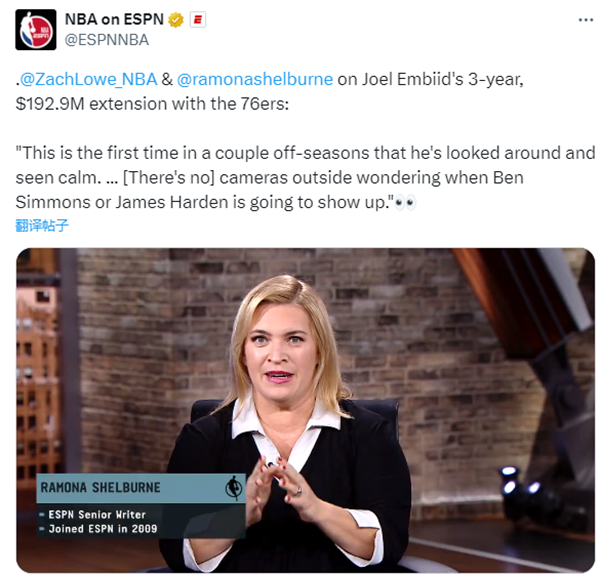Open the @ESPNNBA handle link
The width and height of the screenshot is (600, 574).
[107, 40]
